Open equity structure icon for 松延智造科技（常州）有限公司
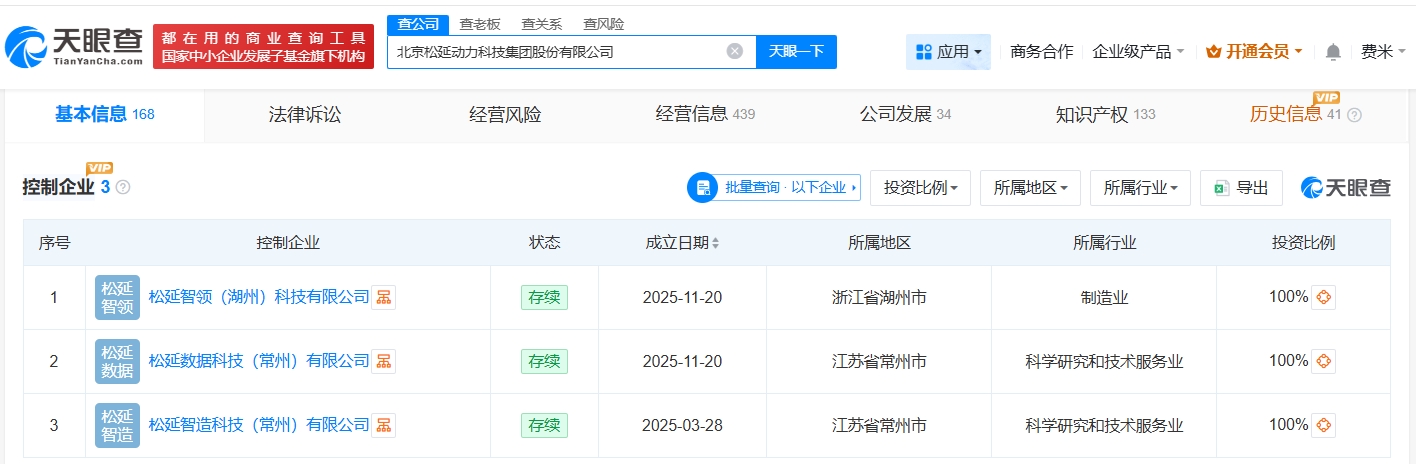Viewport: 1416px width, 464px height. [383, 425]
